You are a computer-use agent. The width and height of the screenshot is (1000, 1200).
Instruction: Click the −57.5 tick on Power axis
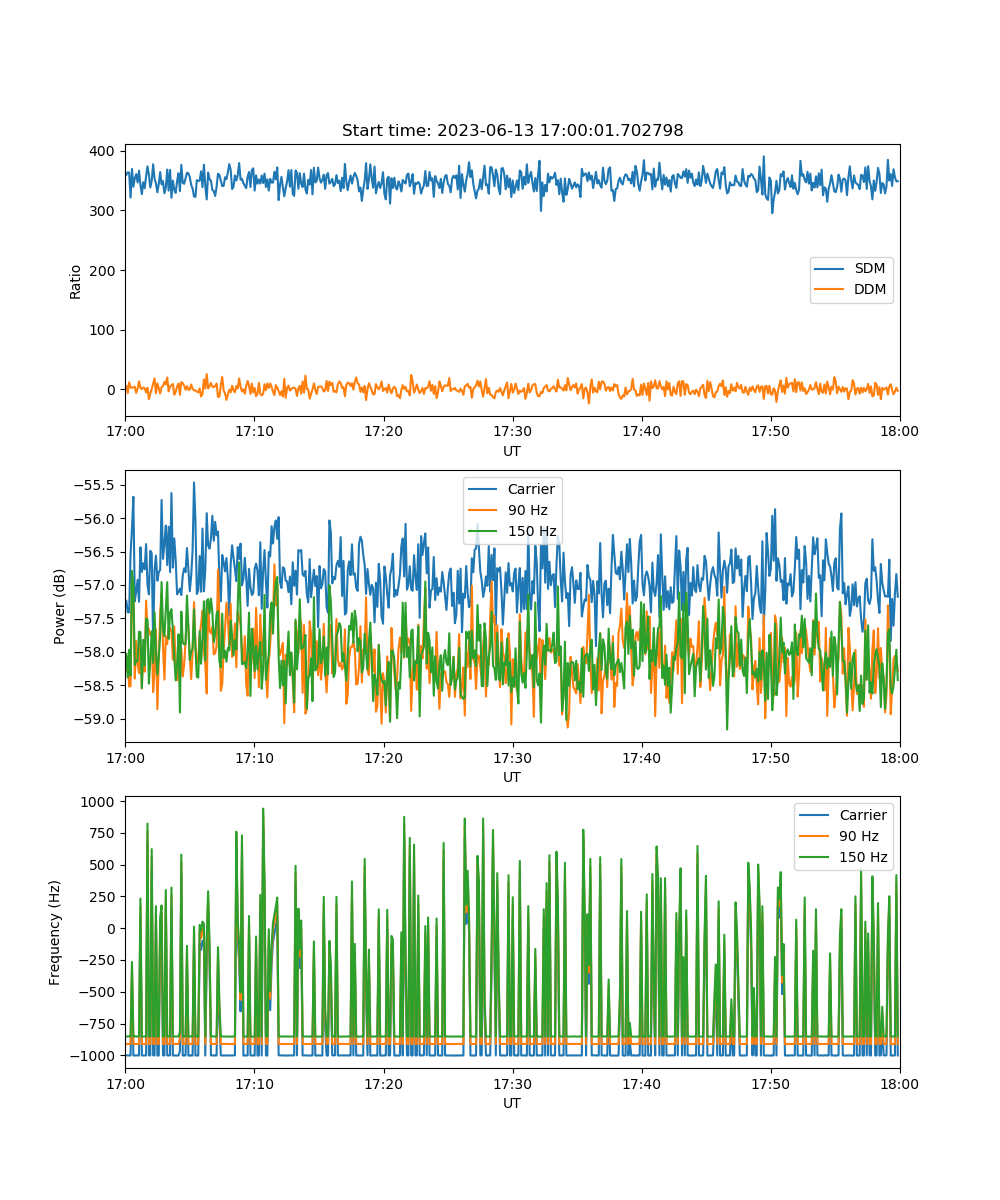tap(94, 619)
